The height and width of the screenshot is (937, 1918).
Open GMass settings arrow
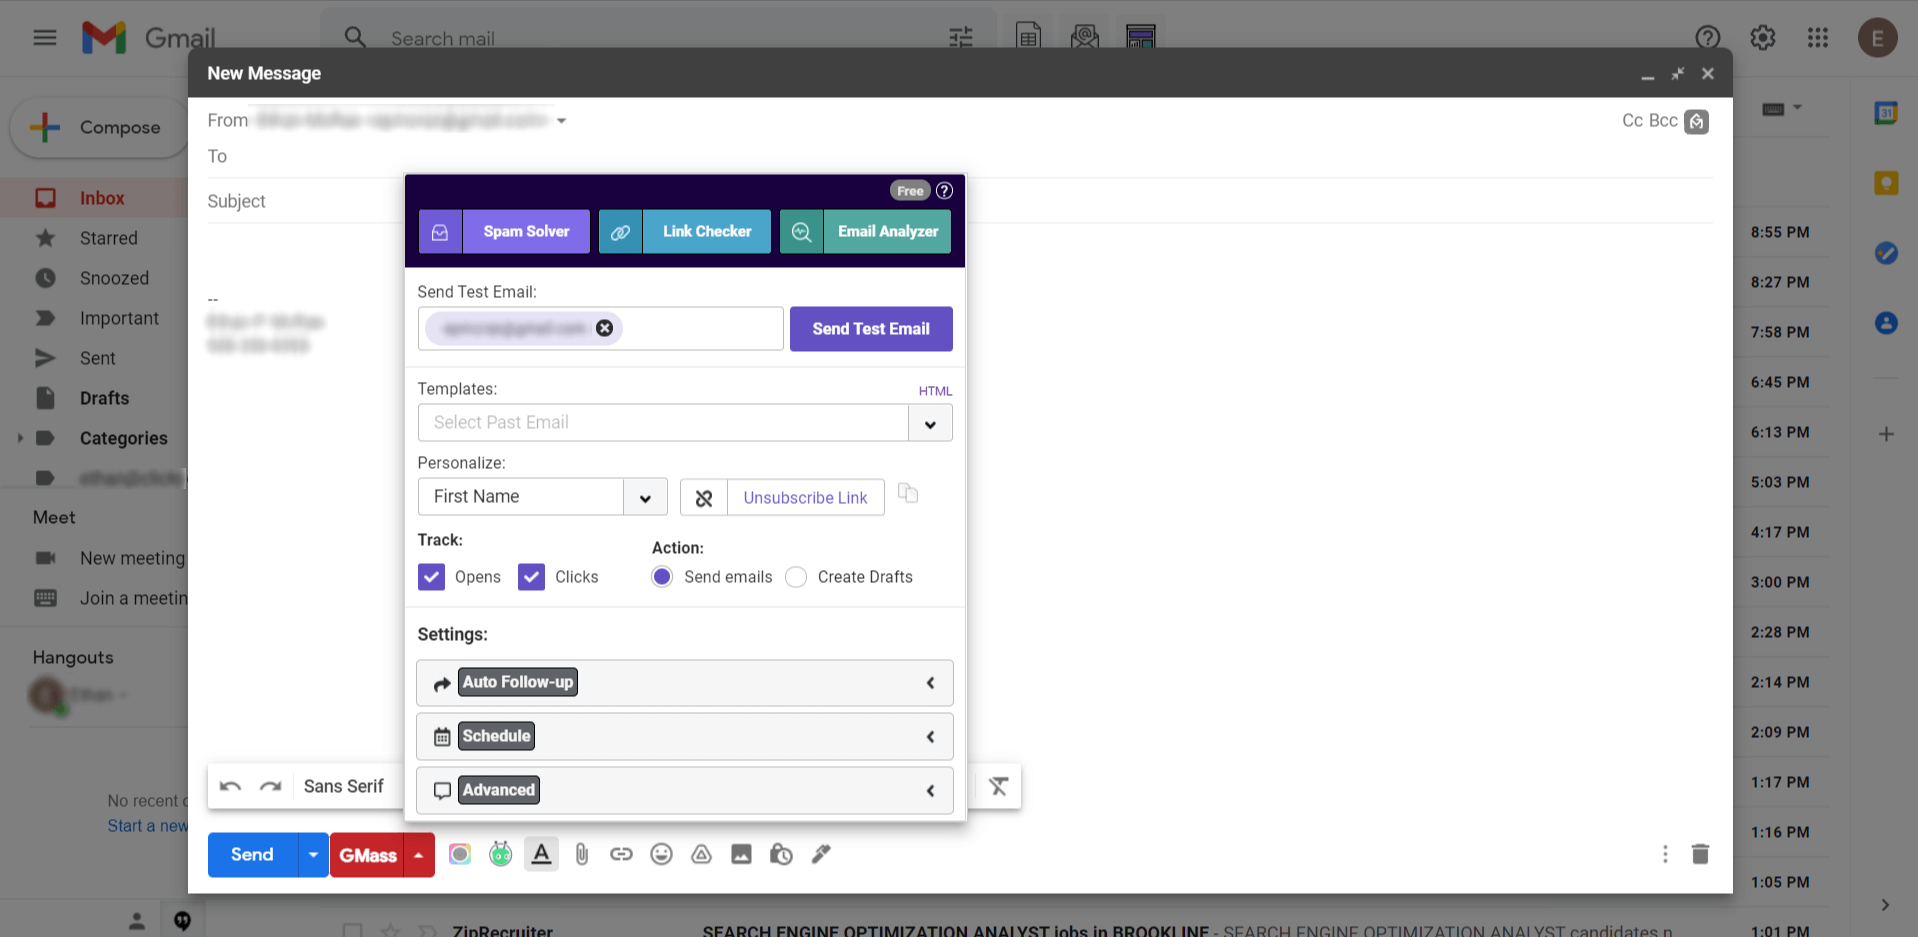pyautogui.click(x=419, y=855)
